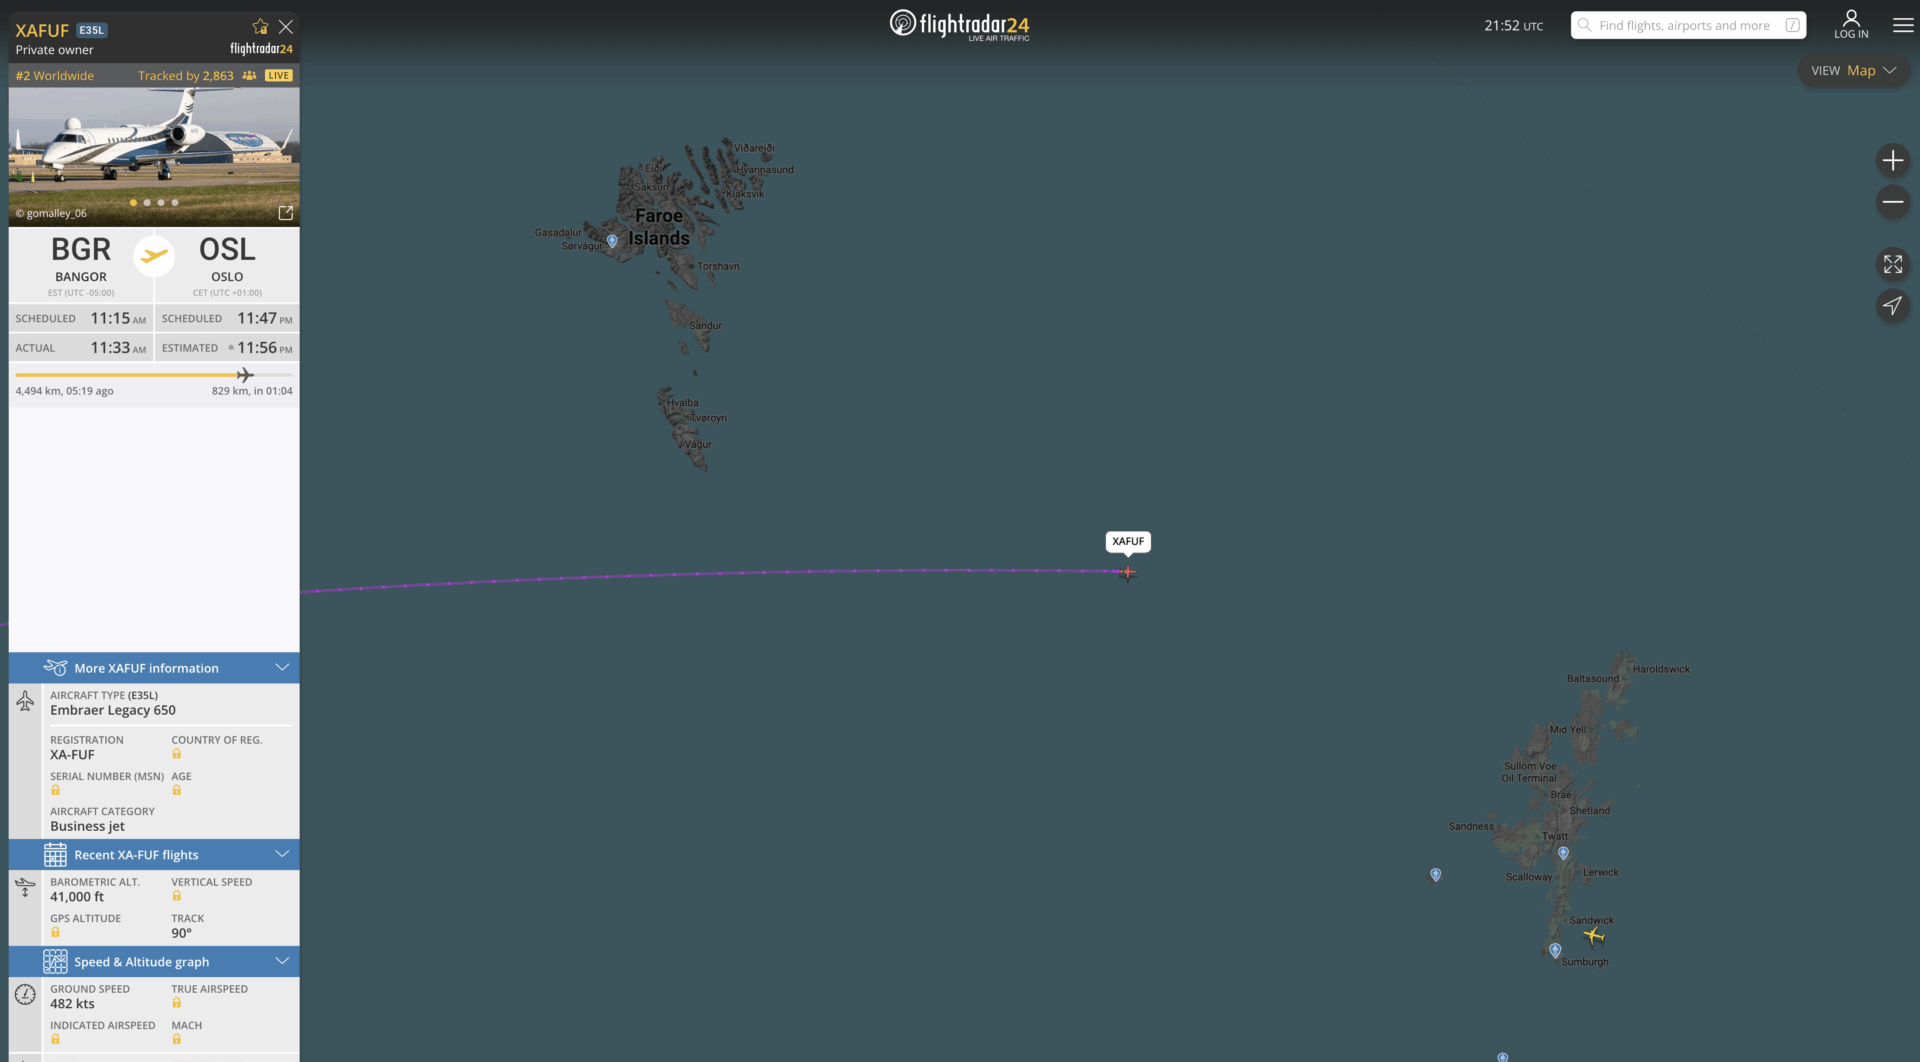1920x1062 pixels.
Task: Expand More XAFUF information section
Action: 154,668
